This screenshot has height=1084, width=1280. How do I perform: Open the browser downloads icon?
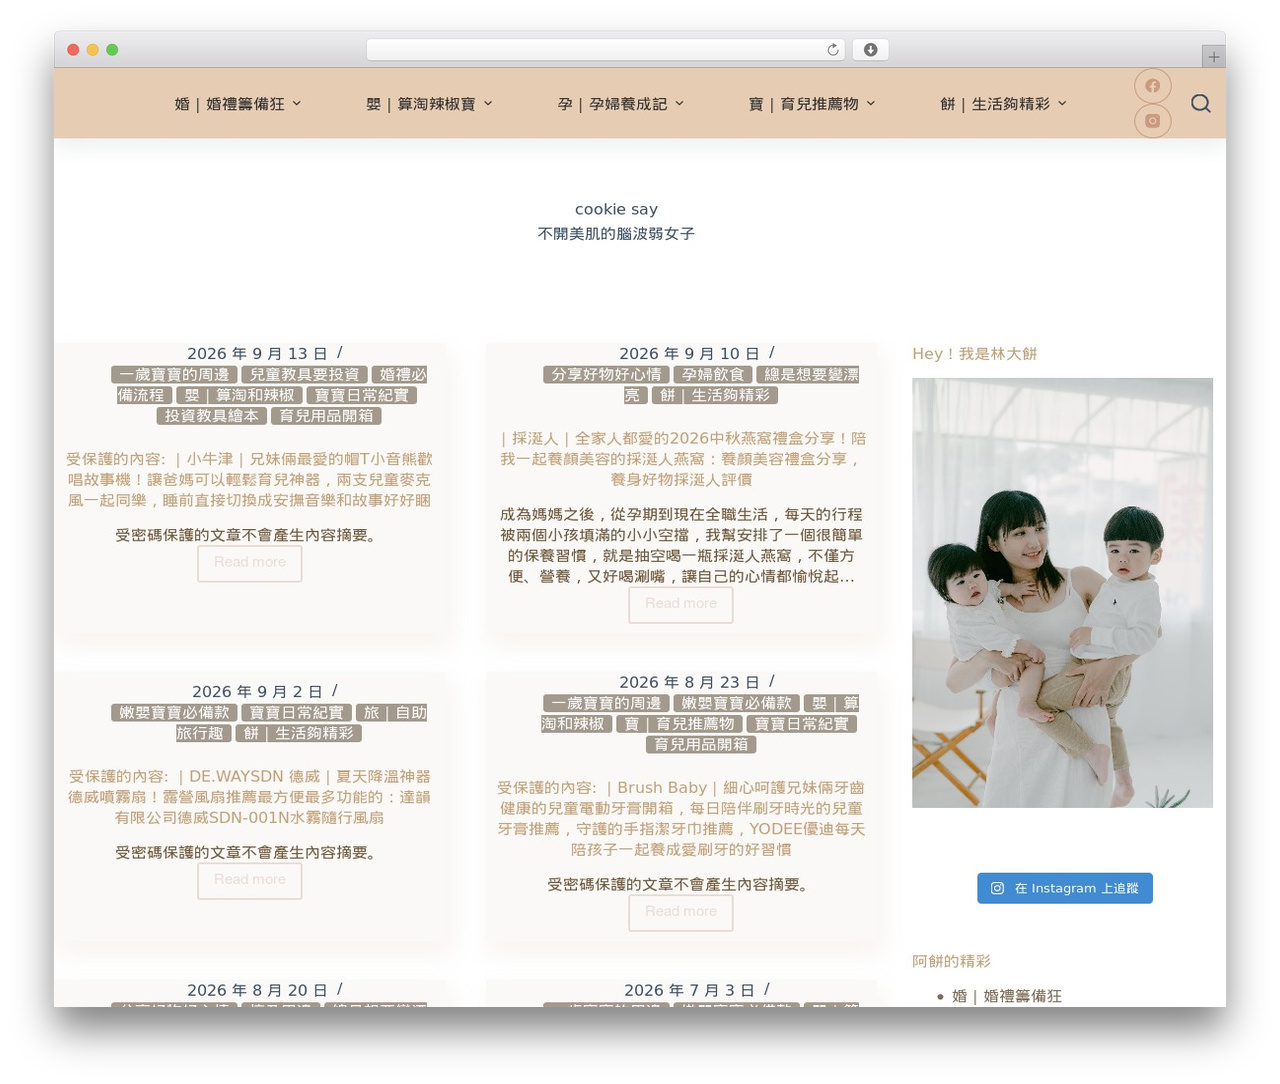(871, 50)
